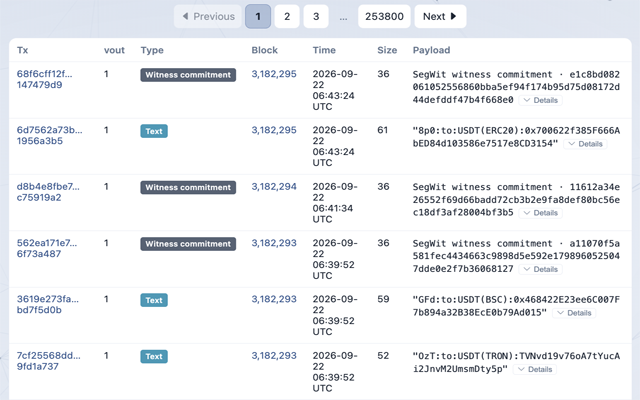The height and width of the screenshot is (400, 640).
Task: Click Witness commitment badge in d8b4e8fbe7 row
Action: [188, 187]
